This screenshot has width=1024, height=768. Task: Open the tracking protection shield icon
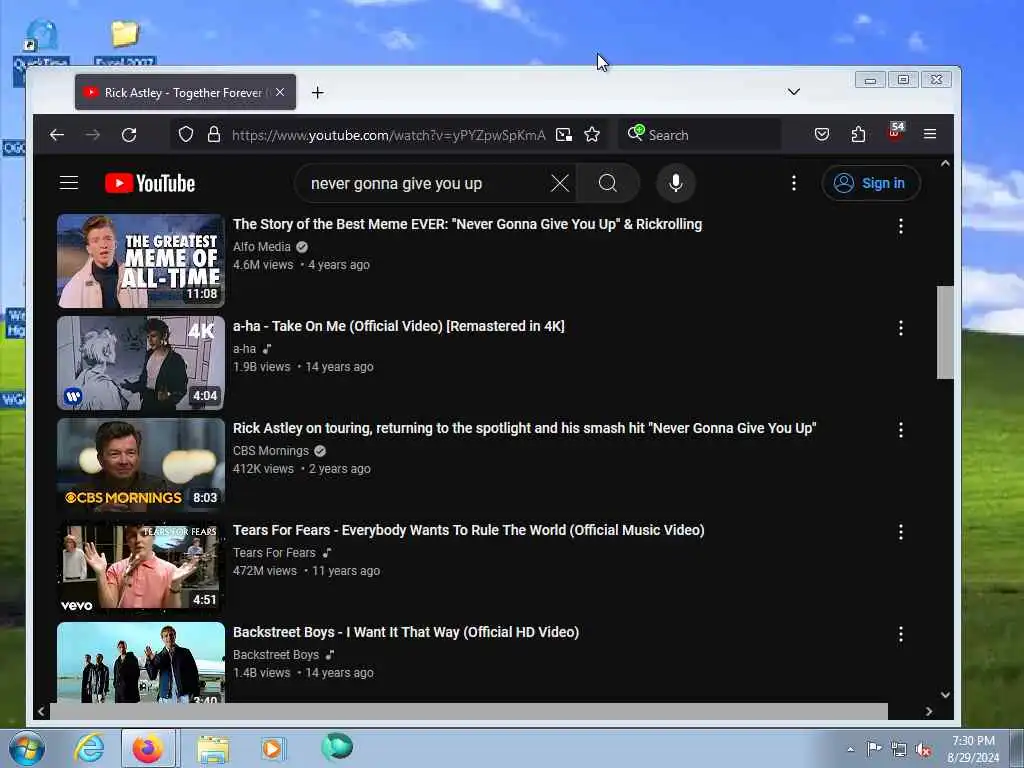coord(186,135)
